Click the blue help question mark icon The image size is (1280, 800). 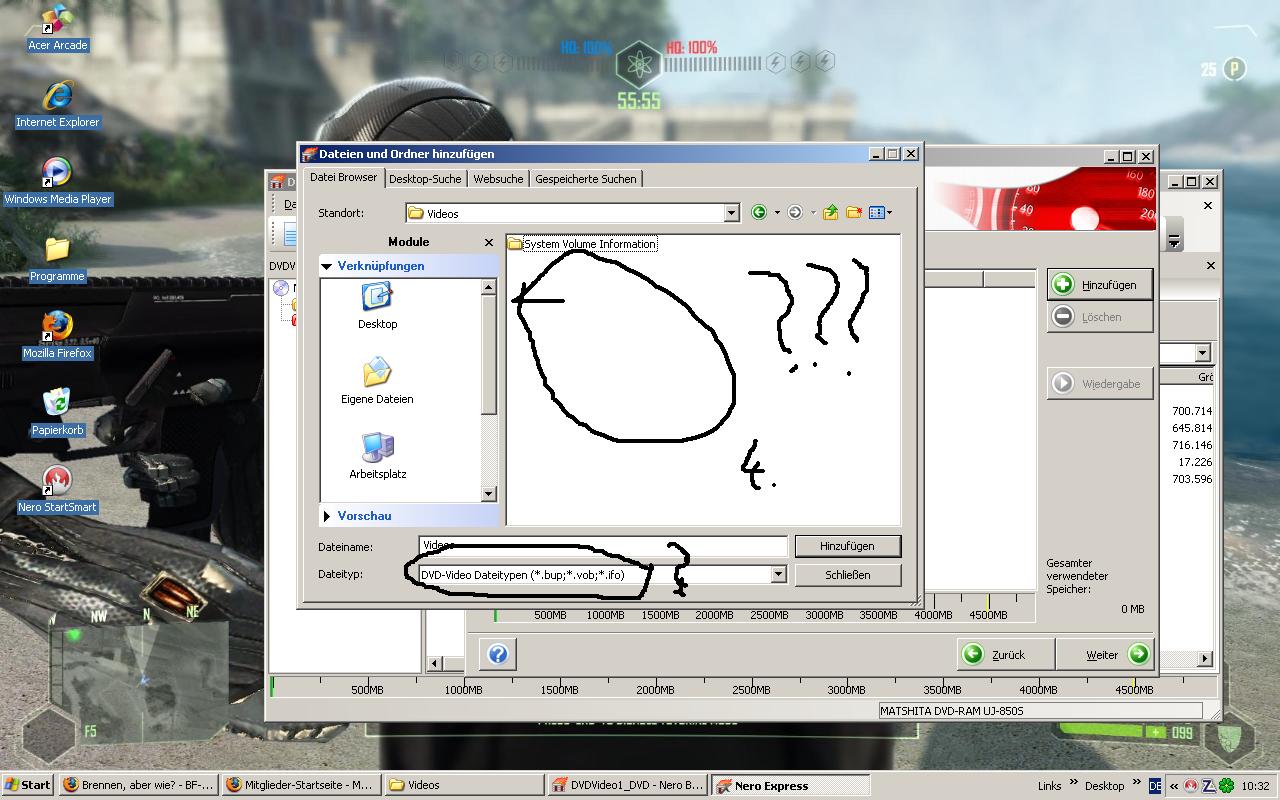tap(498, 655)
